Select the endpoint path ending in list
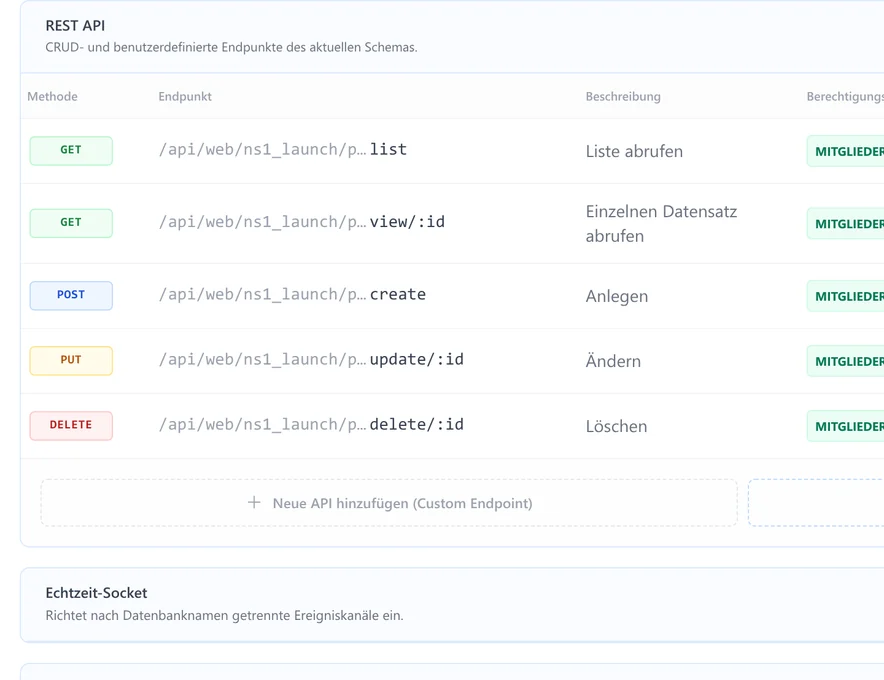884x680 pixels. click(282, 150)
